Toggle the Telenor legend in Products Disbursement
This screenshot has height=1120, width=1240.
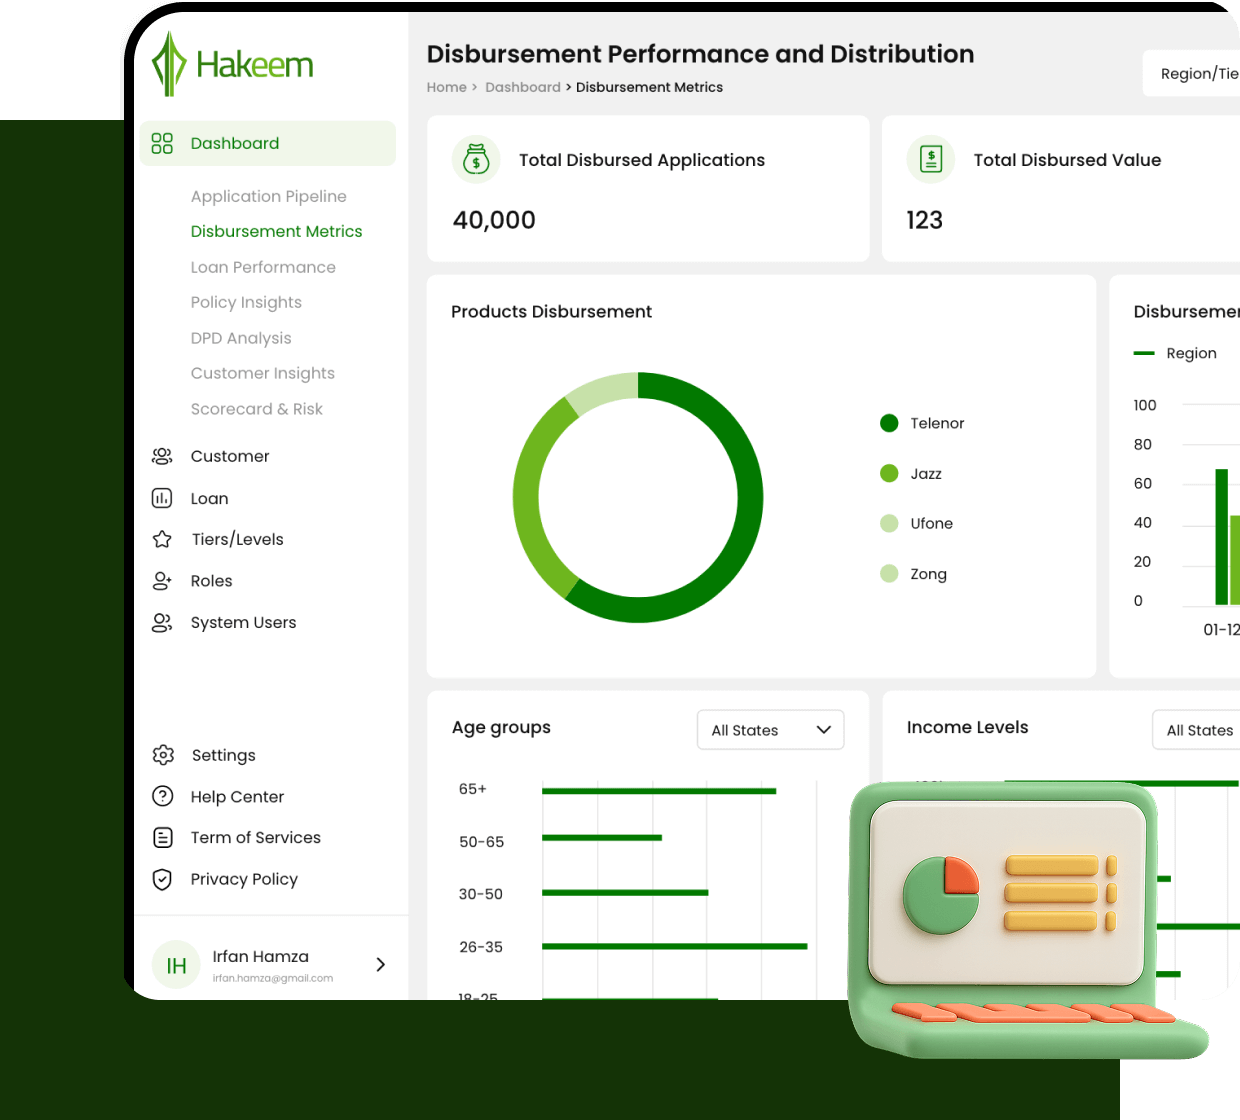(x=920, y=423)
